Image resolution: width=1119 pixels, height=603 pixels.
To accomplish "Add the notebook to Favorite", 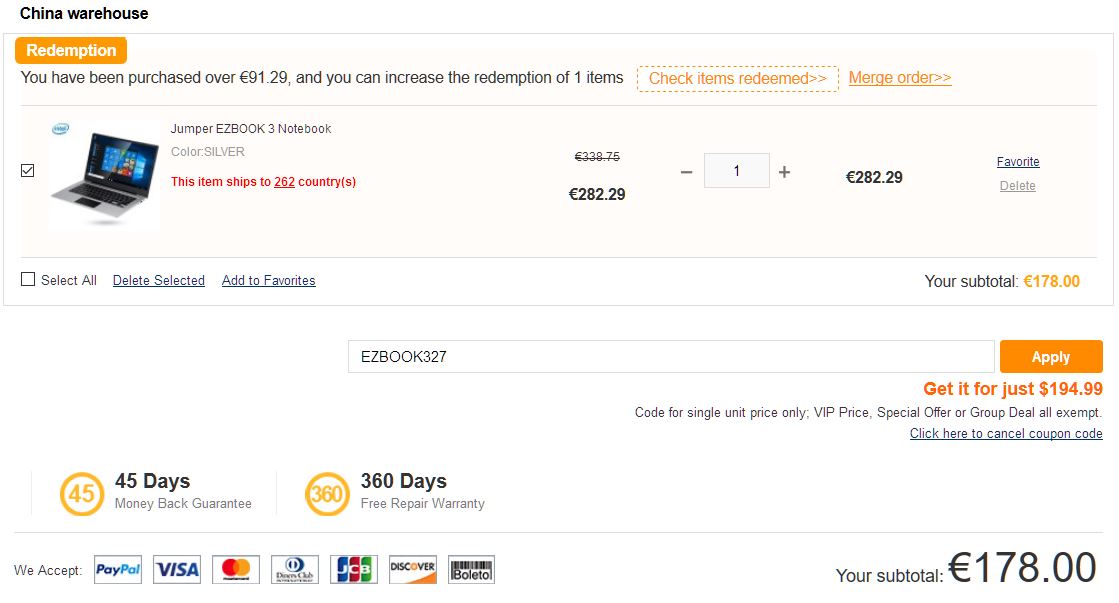I will pyautogui.click(x=1018, y=162).
